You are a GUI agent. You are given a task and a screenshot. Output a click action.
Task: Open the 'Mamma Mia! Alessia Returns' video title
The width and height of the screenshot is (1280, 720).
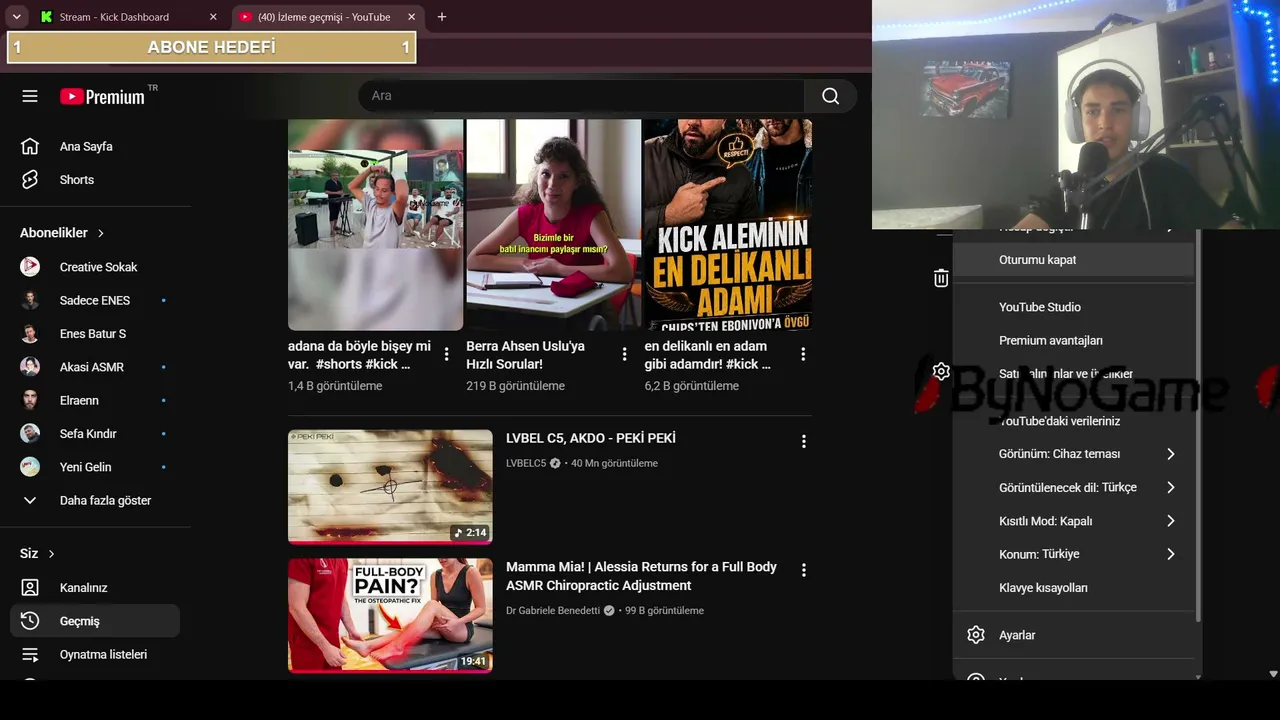tap(641, 576)
